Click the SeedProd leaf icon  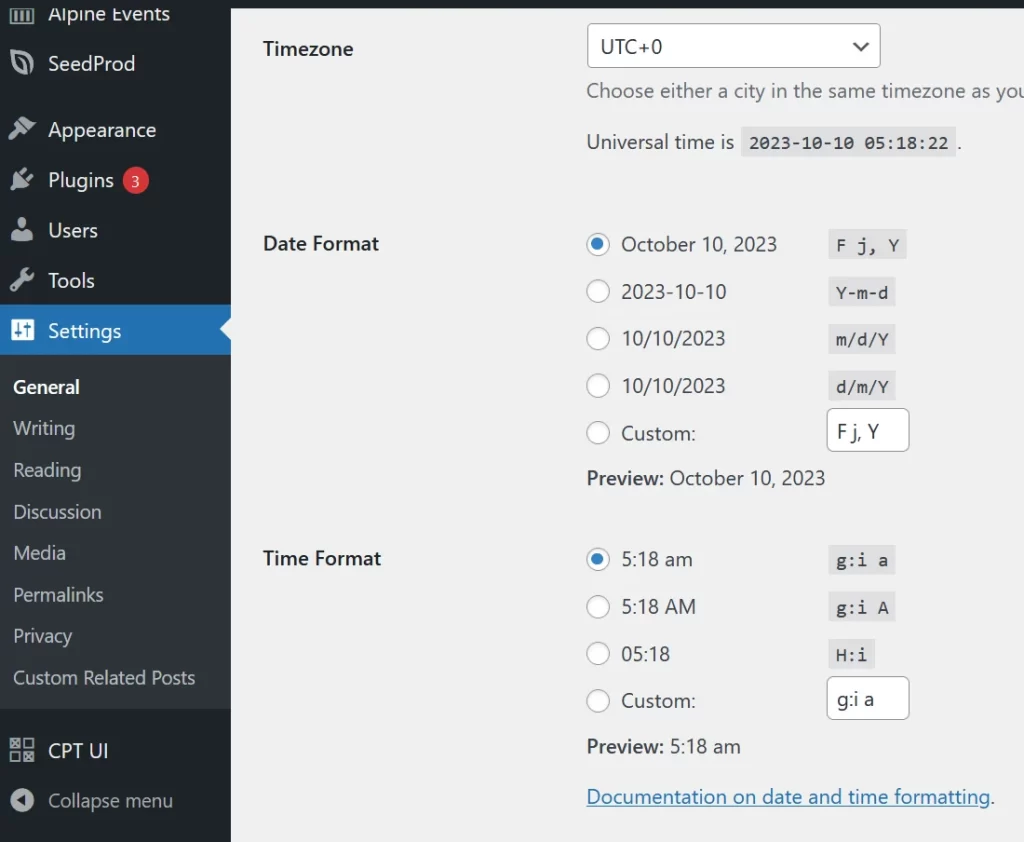22,63
